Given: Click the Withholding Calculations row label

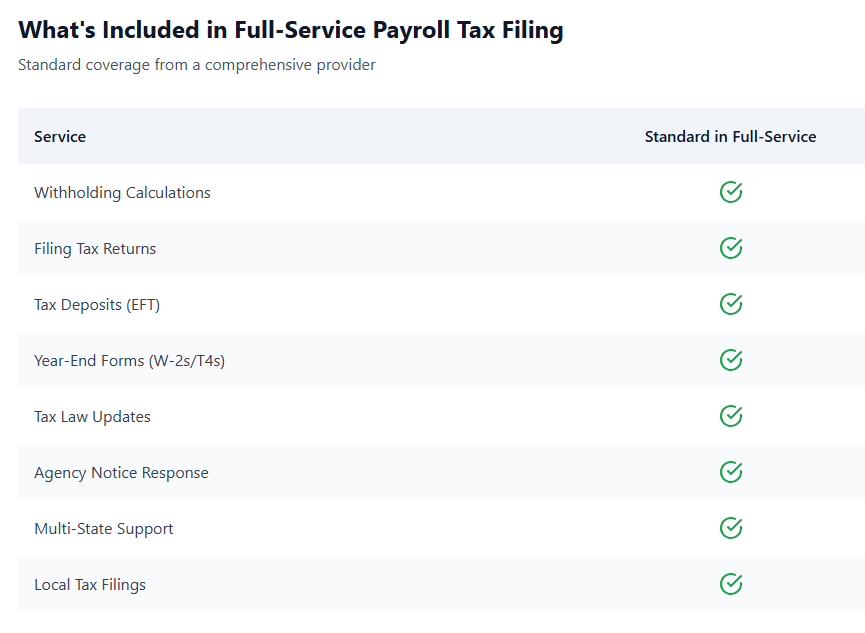Looking at the screenshot, I should pyautogui.click(x=122, y=192).
